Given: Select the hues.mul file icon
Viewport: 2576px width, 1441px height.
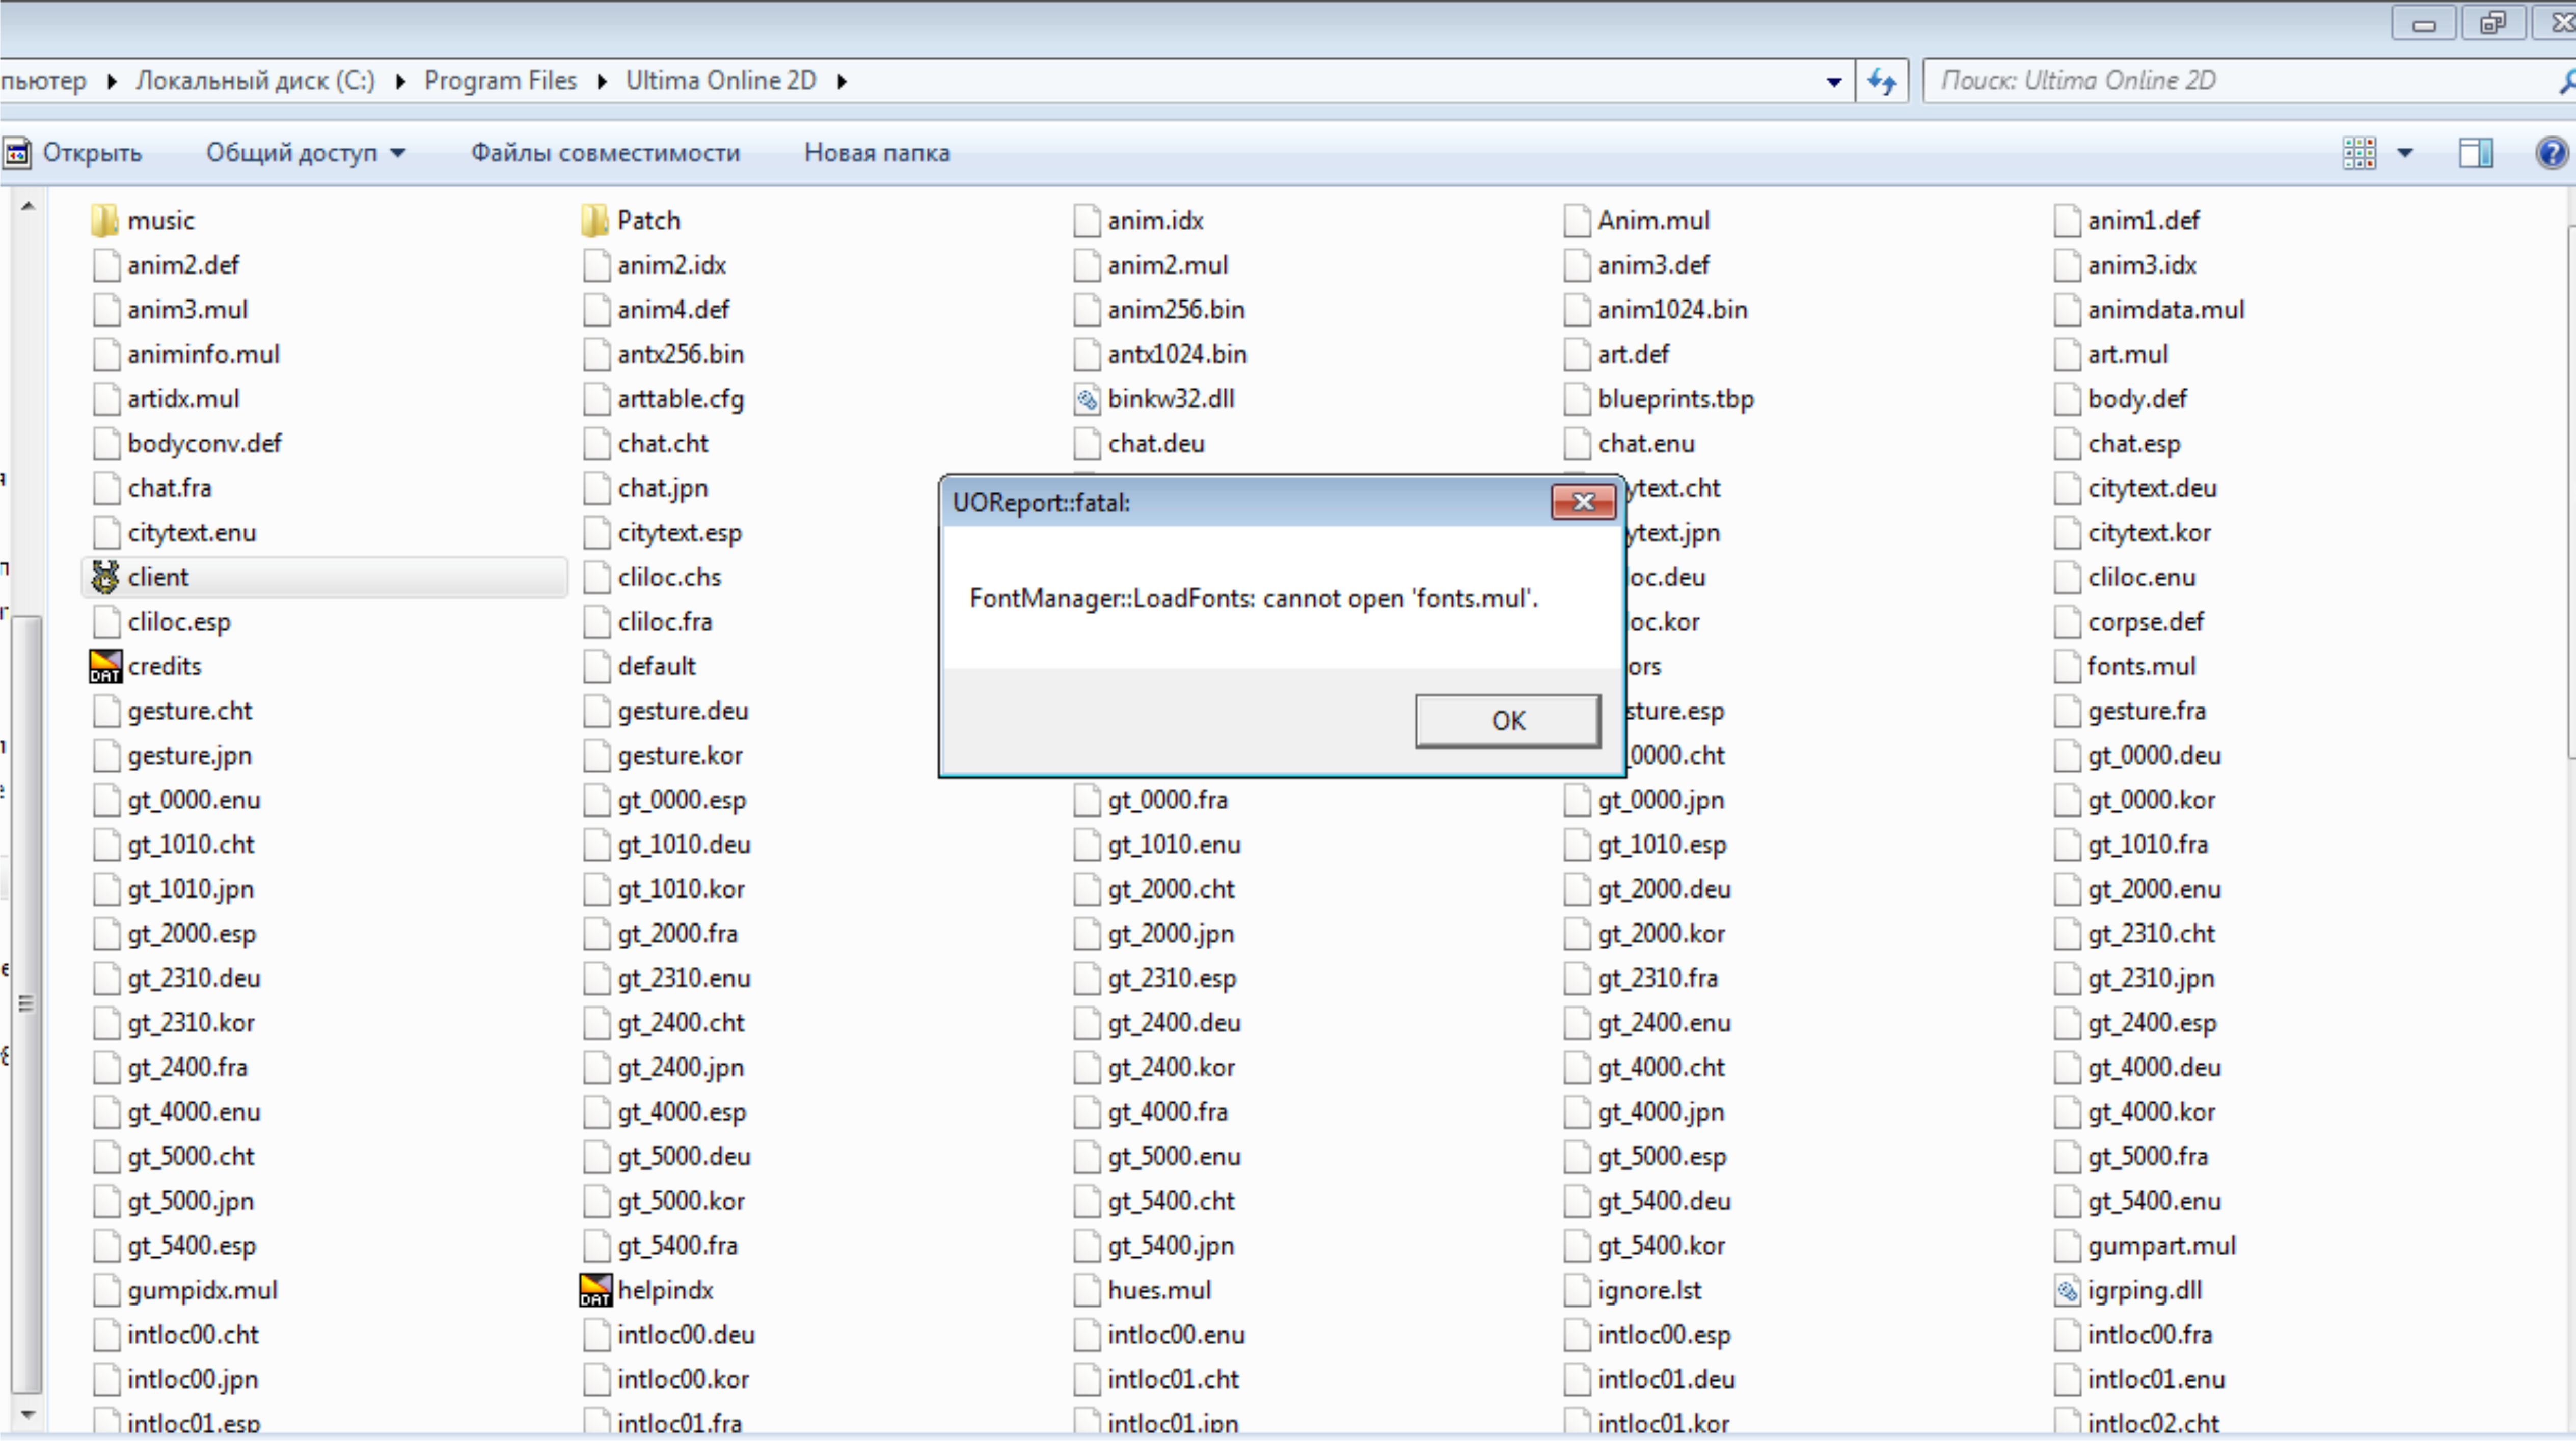Looking at the screenshot, I should click(1086, 1290).
